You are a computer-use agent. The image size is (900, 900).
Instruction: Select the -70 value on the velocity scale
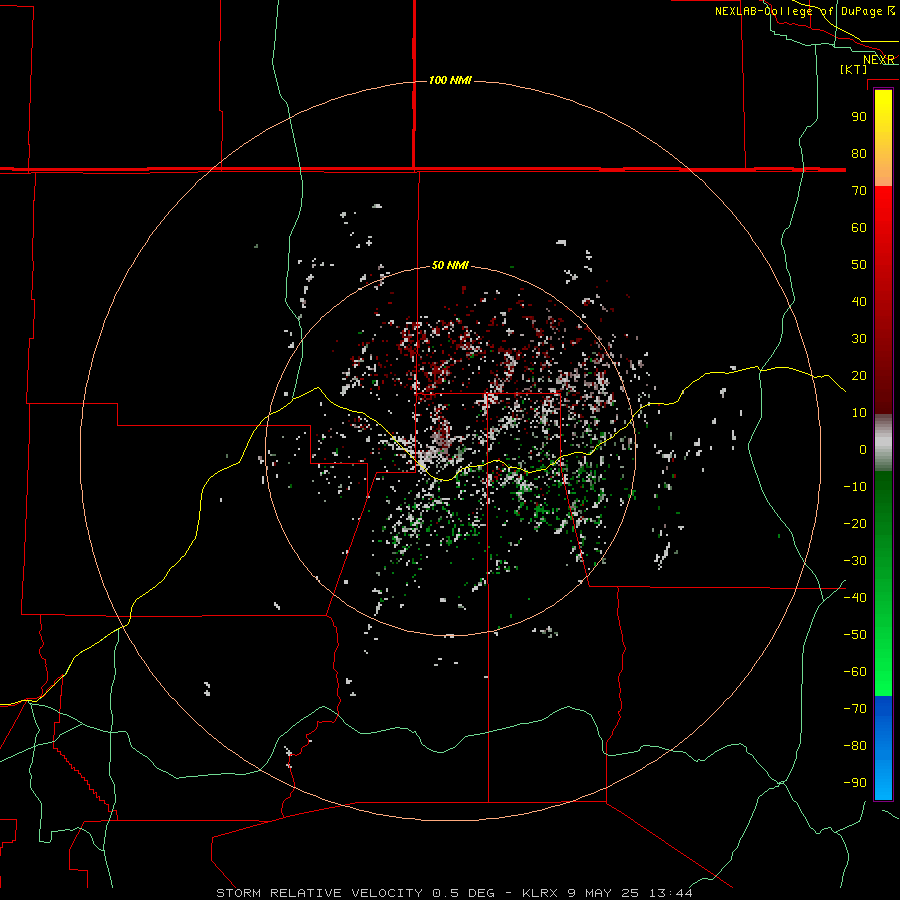855,709
